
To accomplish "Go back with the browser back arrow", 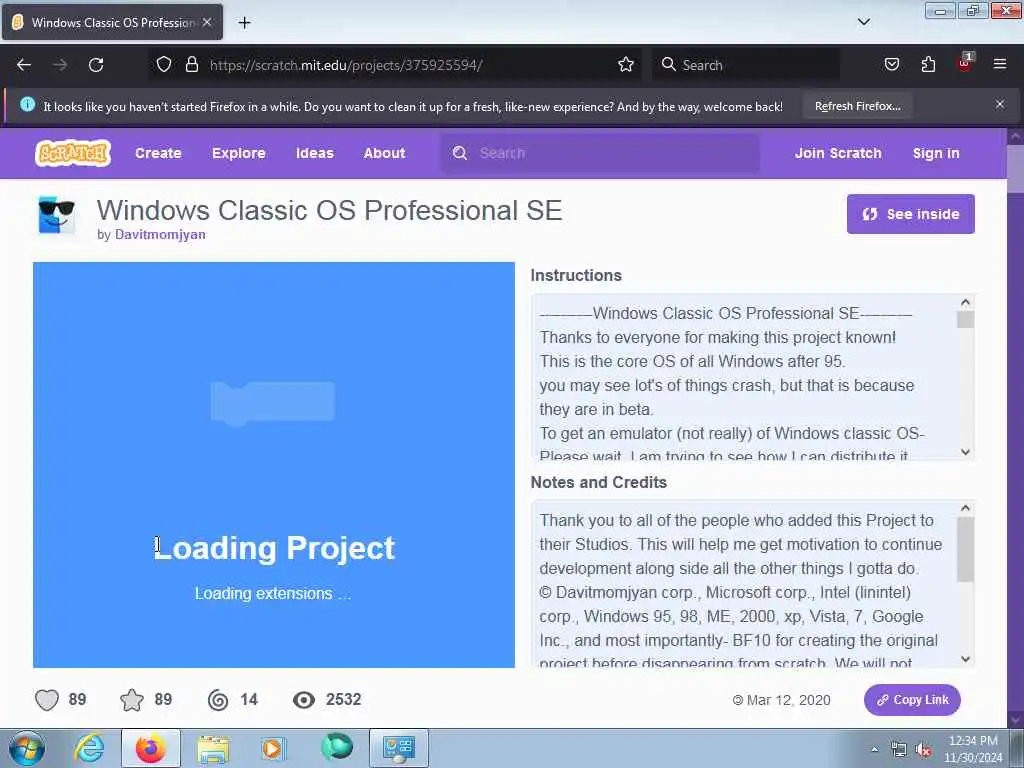I will [24, 65].
